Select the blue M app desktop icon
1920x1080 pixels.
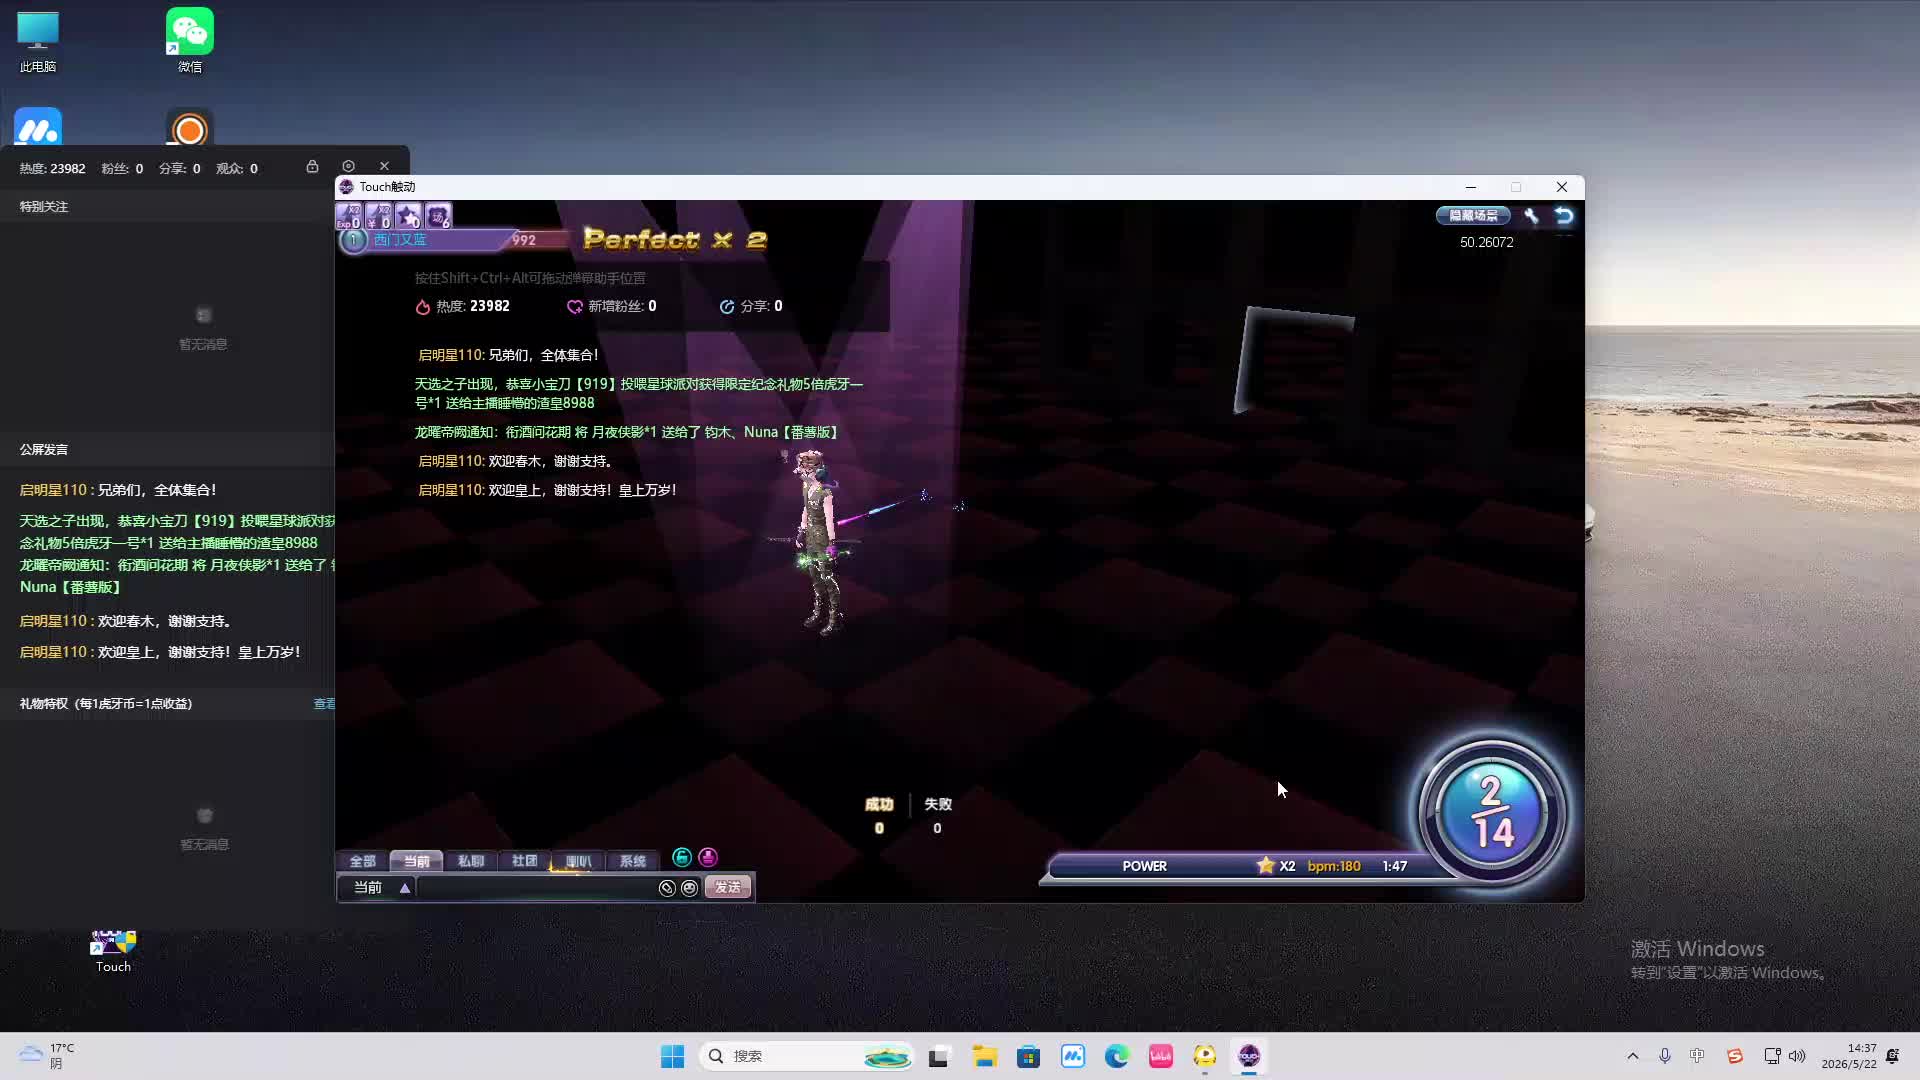(x=38, y=127)
